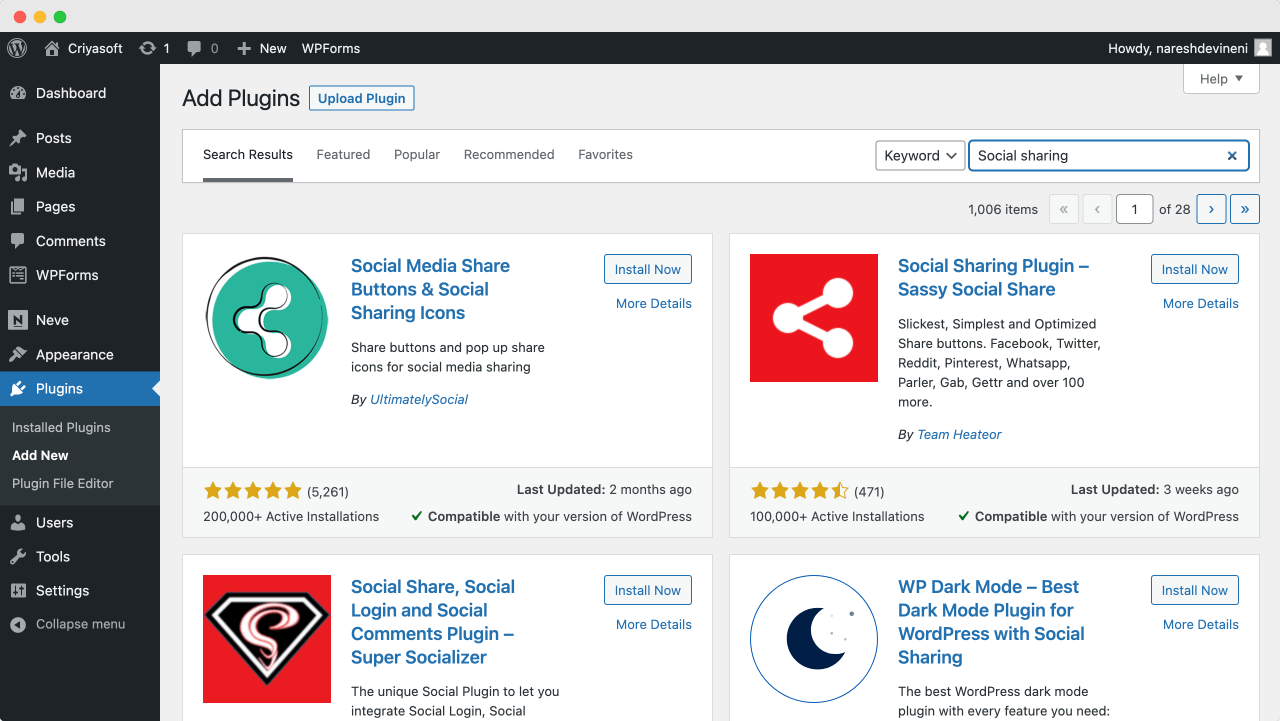Click the 1,006 items count text
Image resolution: width=1280 pixels, height=721 pixels.
1003,209
